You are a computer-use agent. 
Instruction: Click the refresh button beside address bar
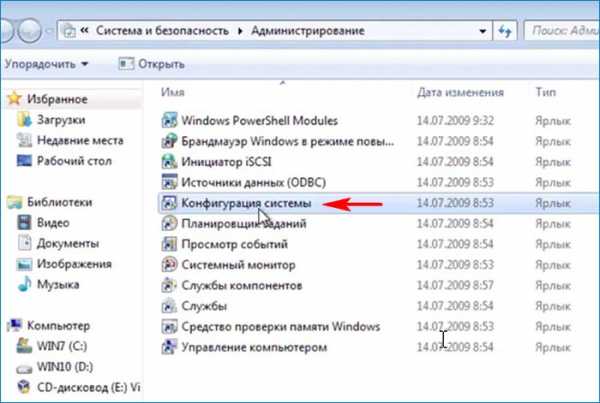[505, 31]
